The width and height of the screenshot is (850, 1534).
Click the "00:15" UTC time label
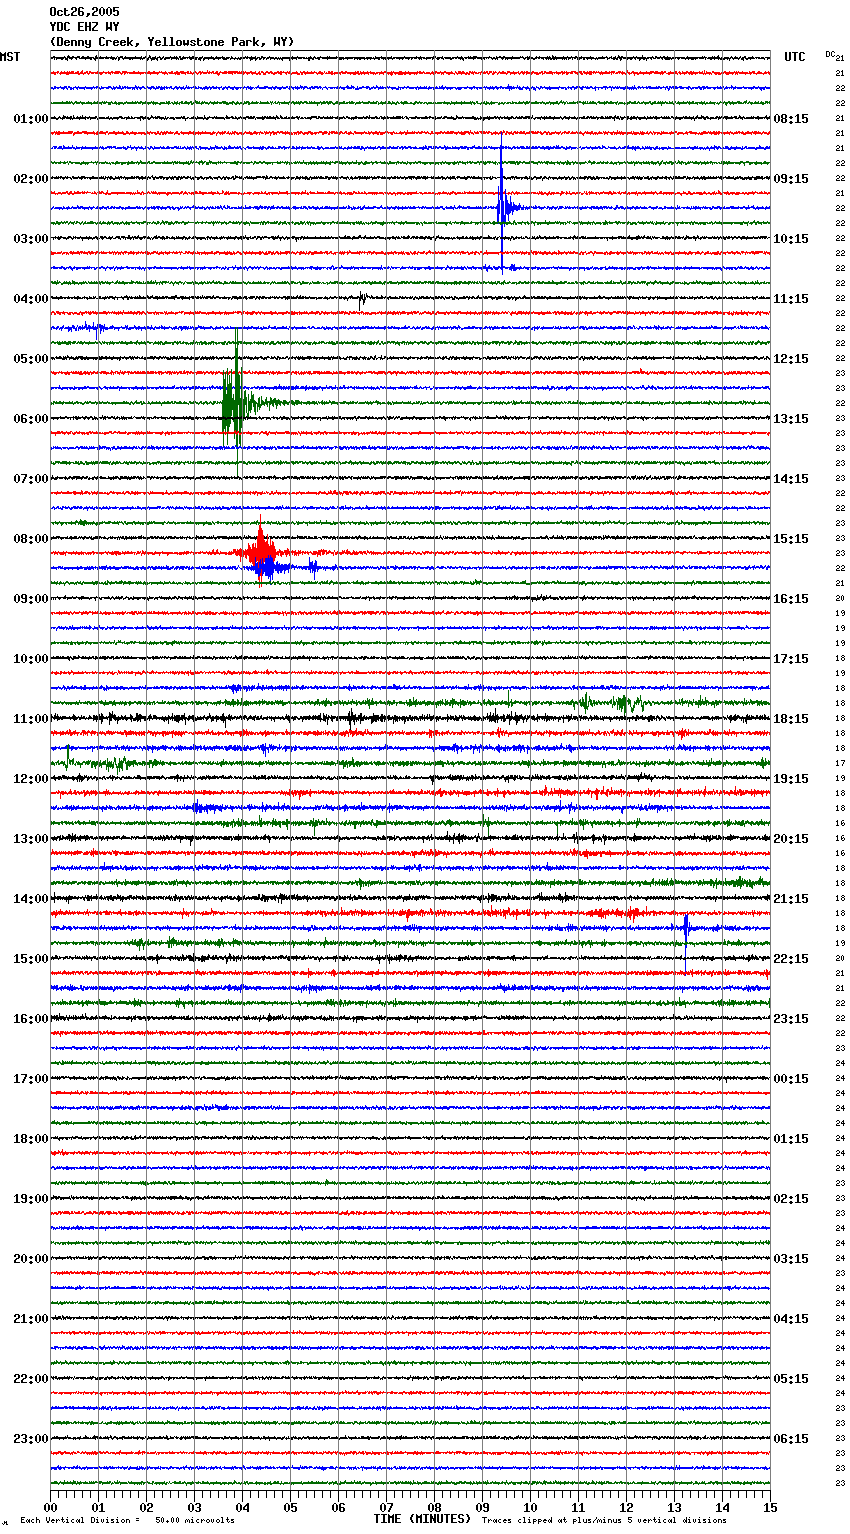tap(791, 1079)
